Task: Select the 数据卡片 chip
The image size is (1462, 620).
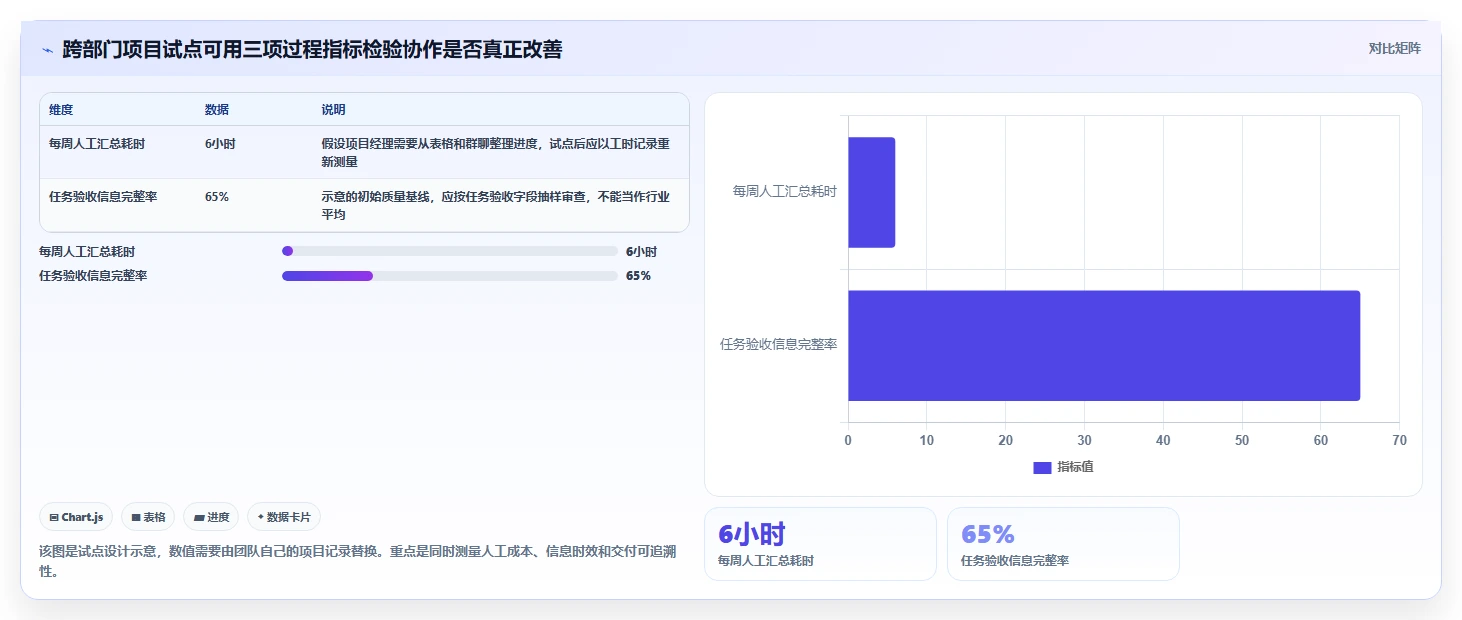Action: 284,517
